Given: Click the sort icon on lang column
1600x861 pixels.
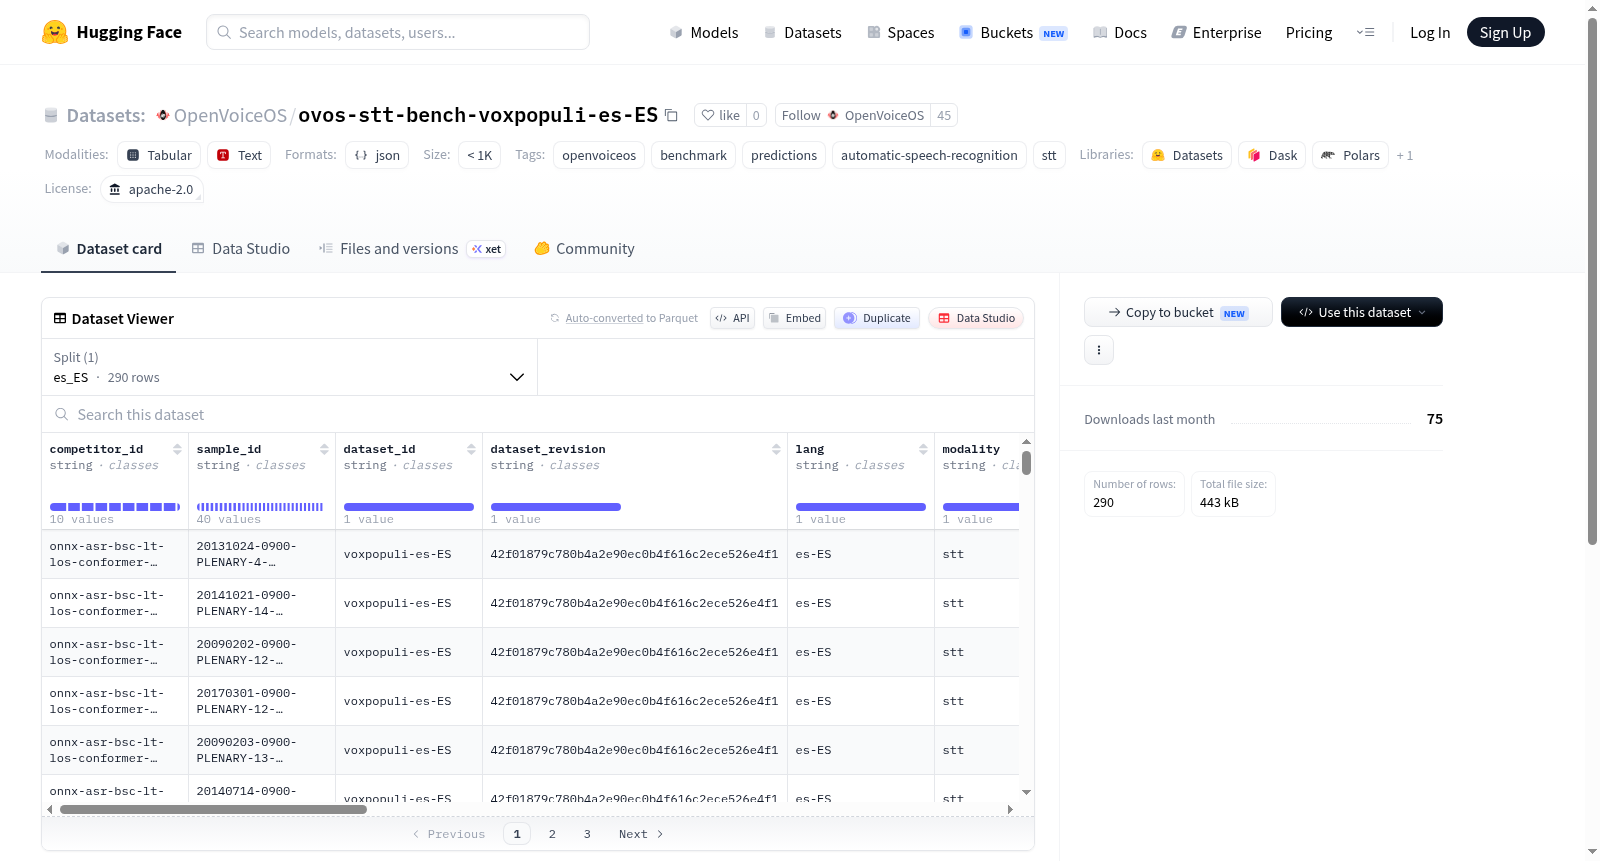Looking at the screenshot, I should [923, 449].
